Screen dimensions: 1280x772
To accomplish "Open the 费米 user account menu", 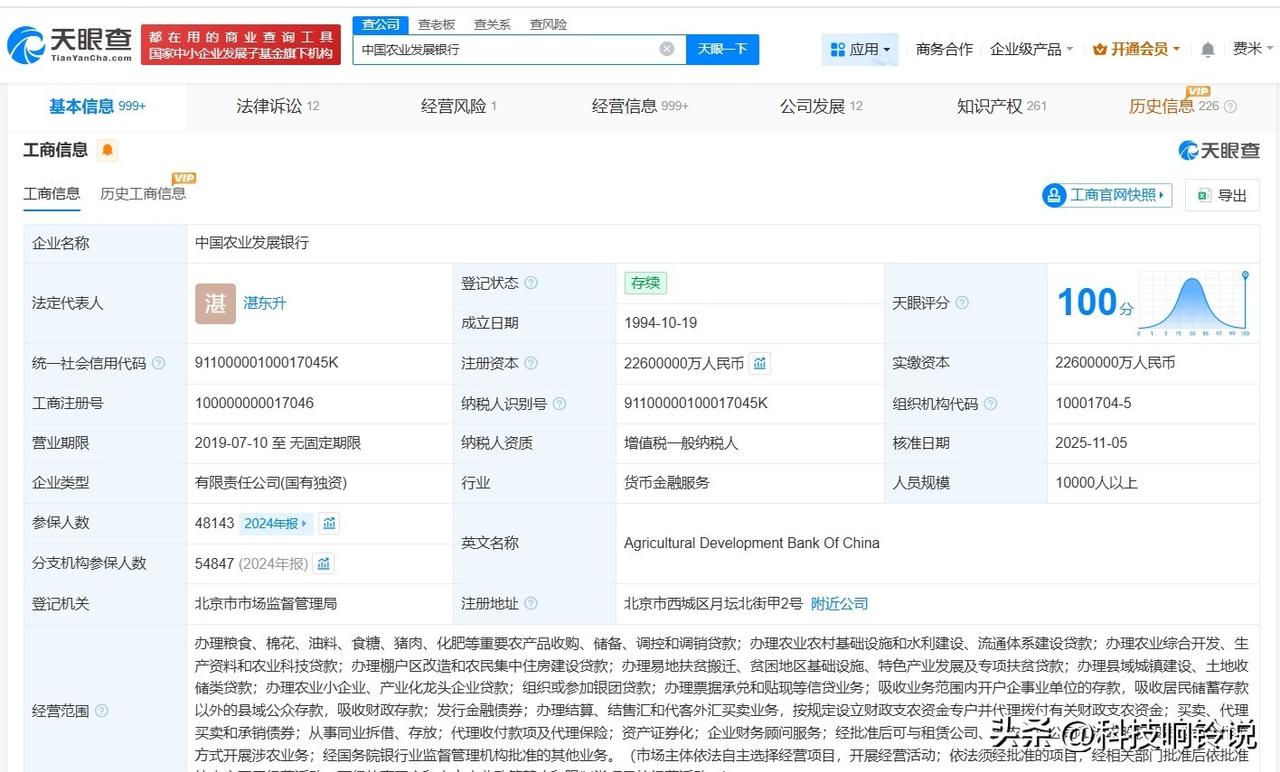I will (1254, 49).
